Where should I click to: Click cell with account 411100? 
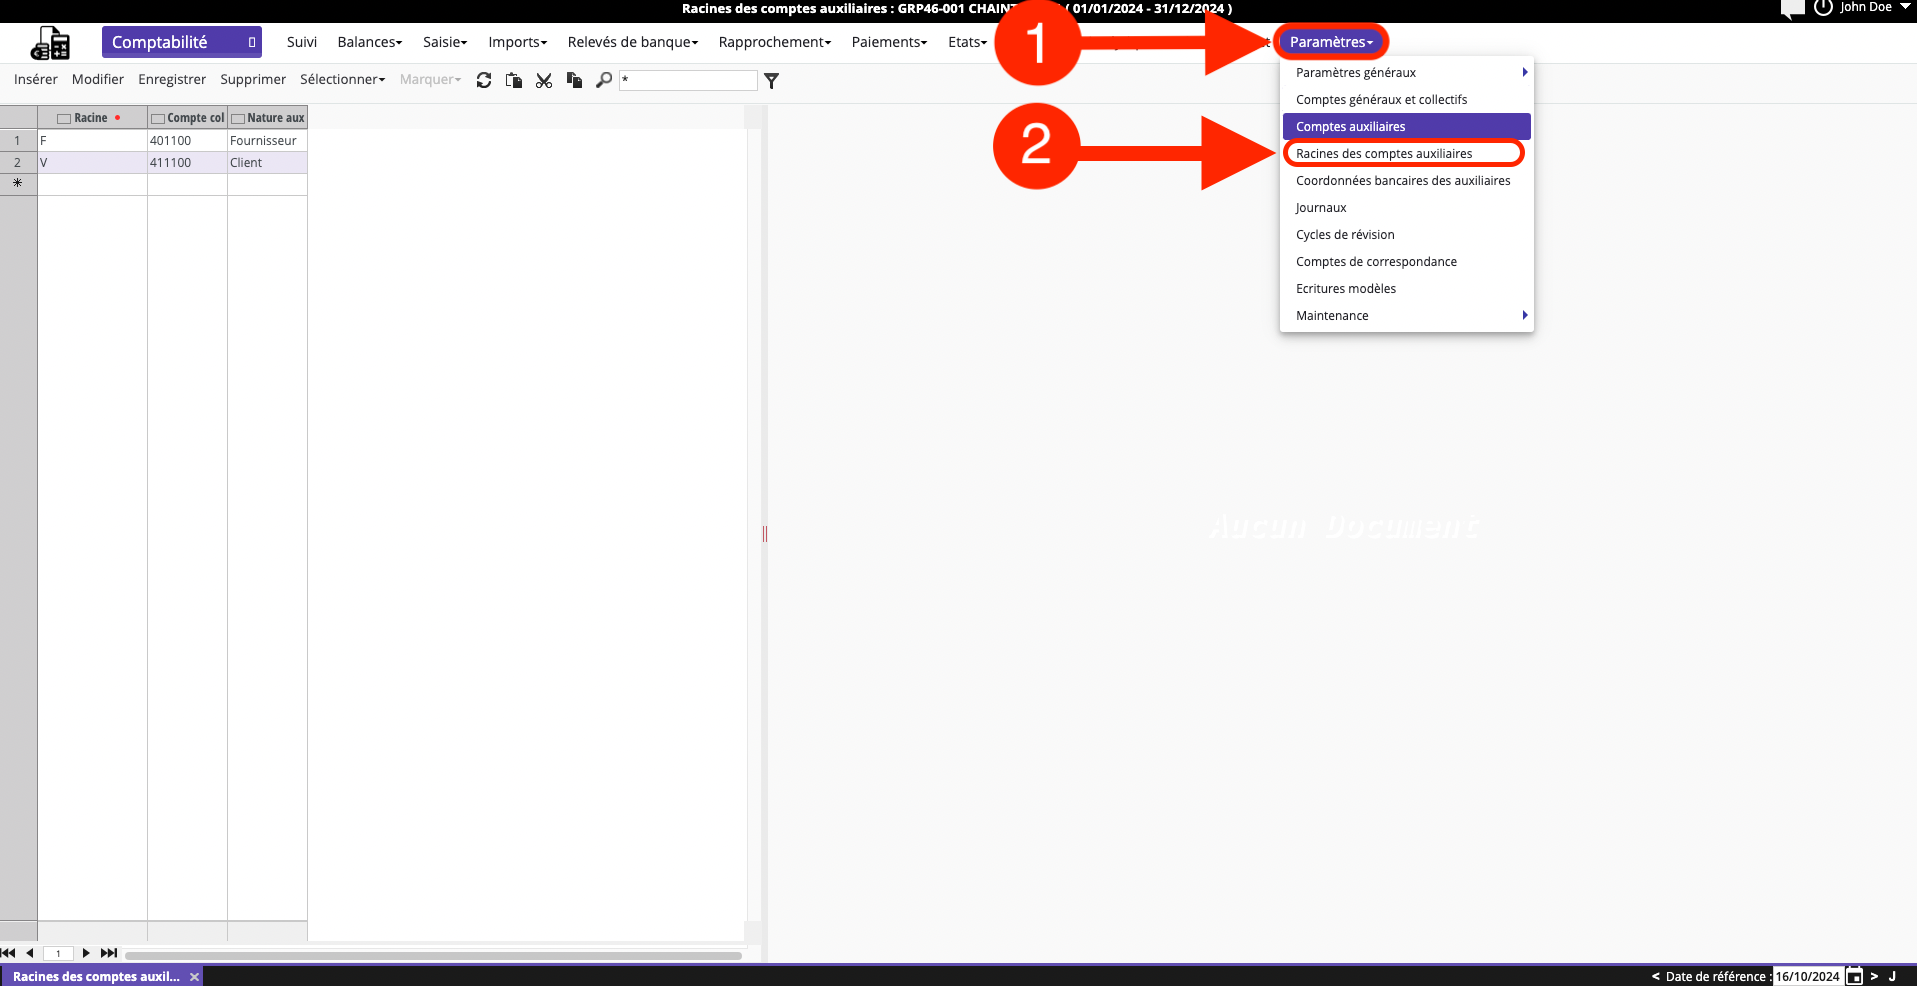187,162
